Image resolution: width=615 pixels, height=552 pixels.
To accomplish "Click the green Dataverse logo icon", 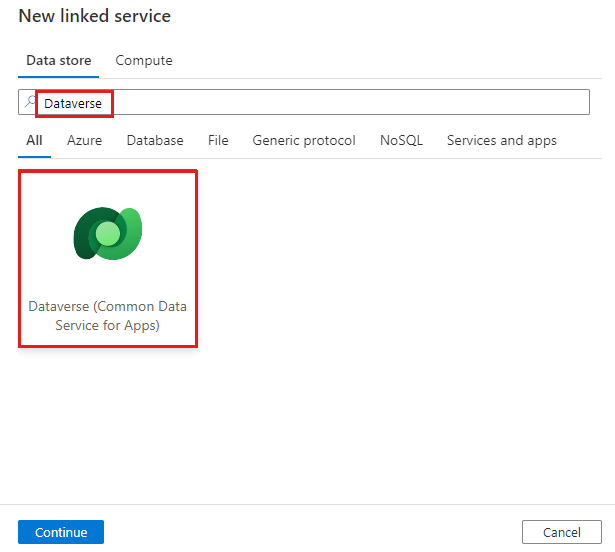I will 108,233.
